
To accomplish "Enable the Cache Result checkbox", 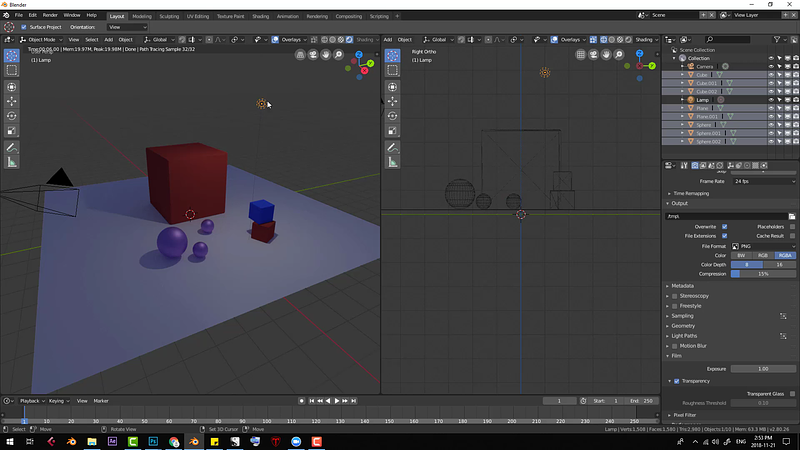I will click(792, 236).
